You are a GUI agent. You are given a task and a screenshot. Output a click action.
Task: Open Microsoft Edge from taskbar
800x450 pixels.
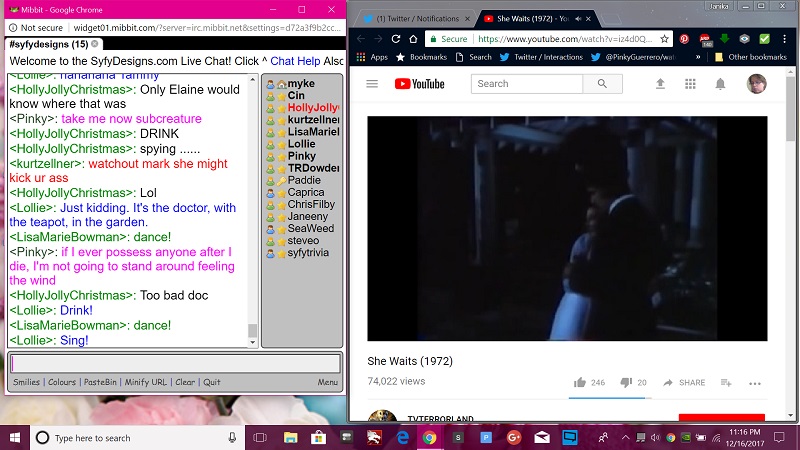403,438
